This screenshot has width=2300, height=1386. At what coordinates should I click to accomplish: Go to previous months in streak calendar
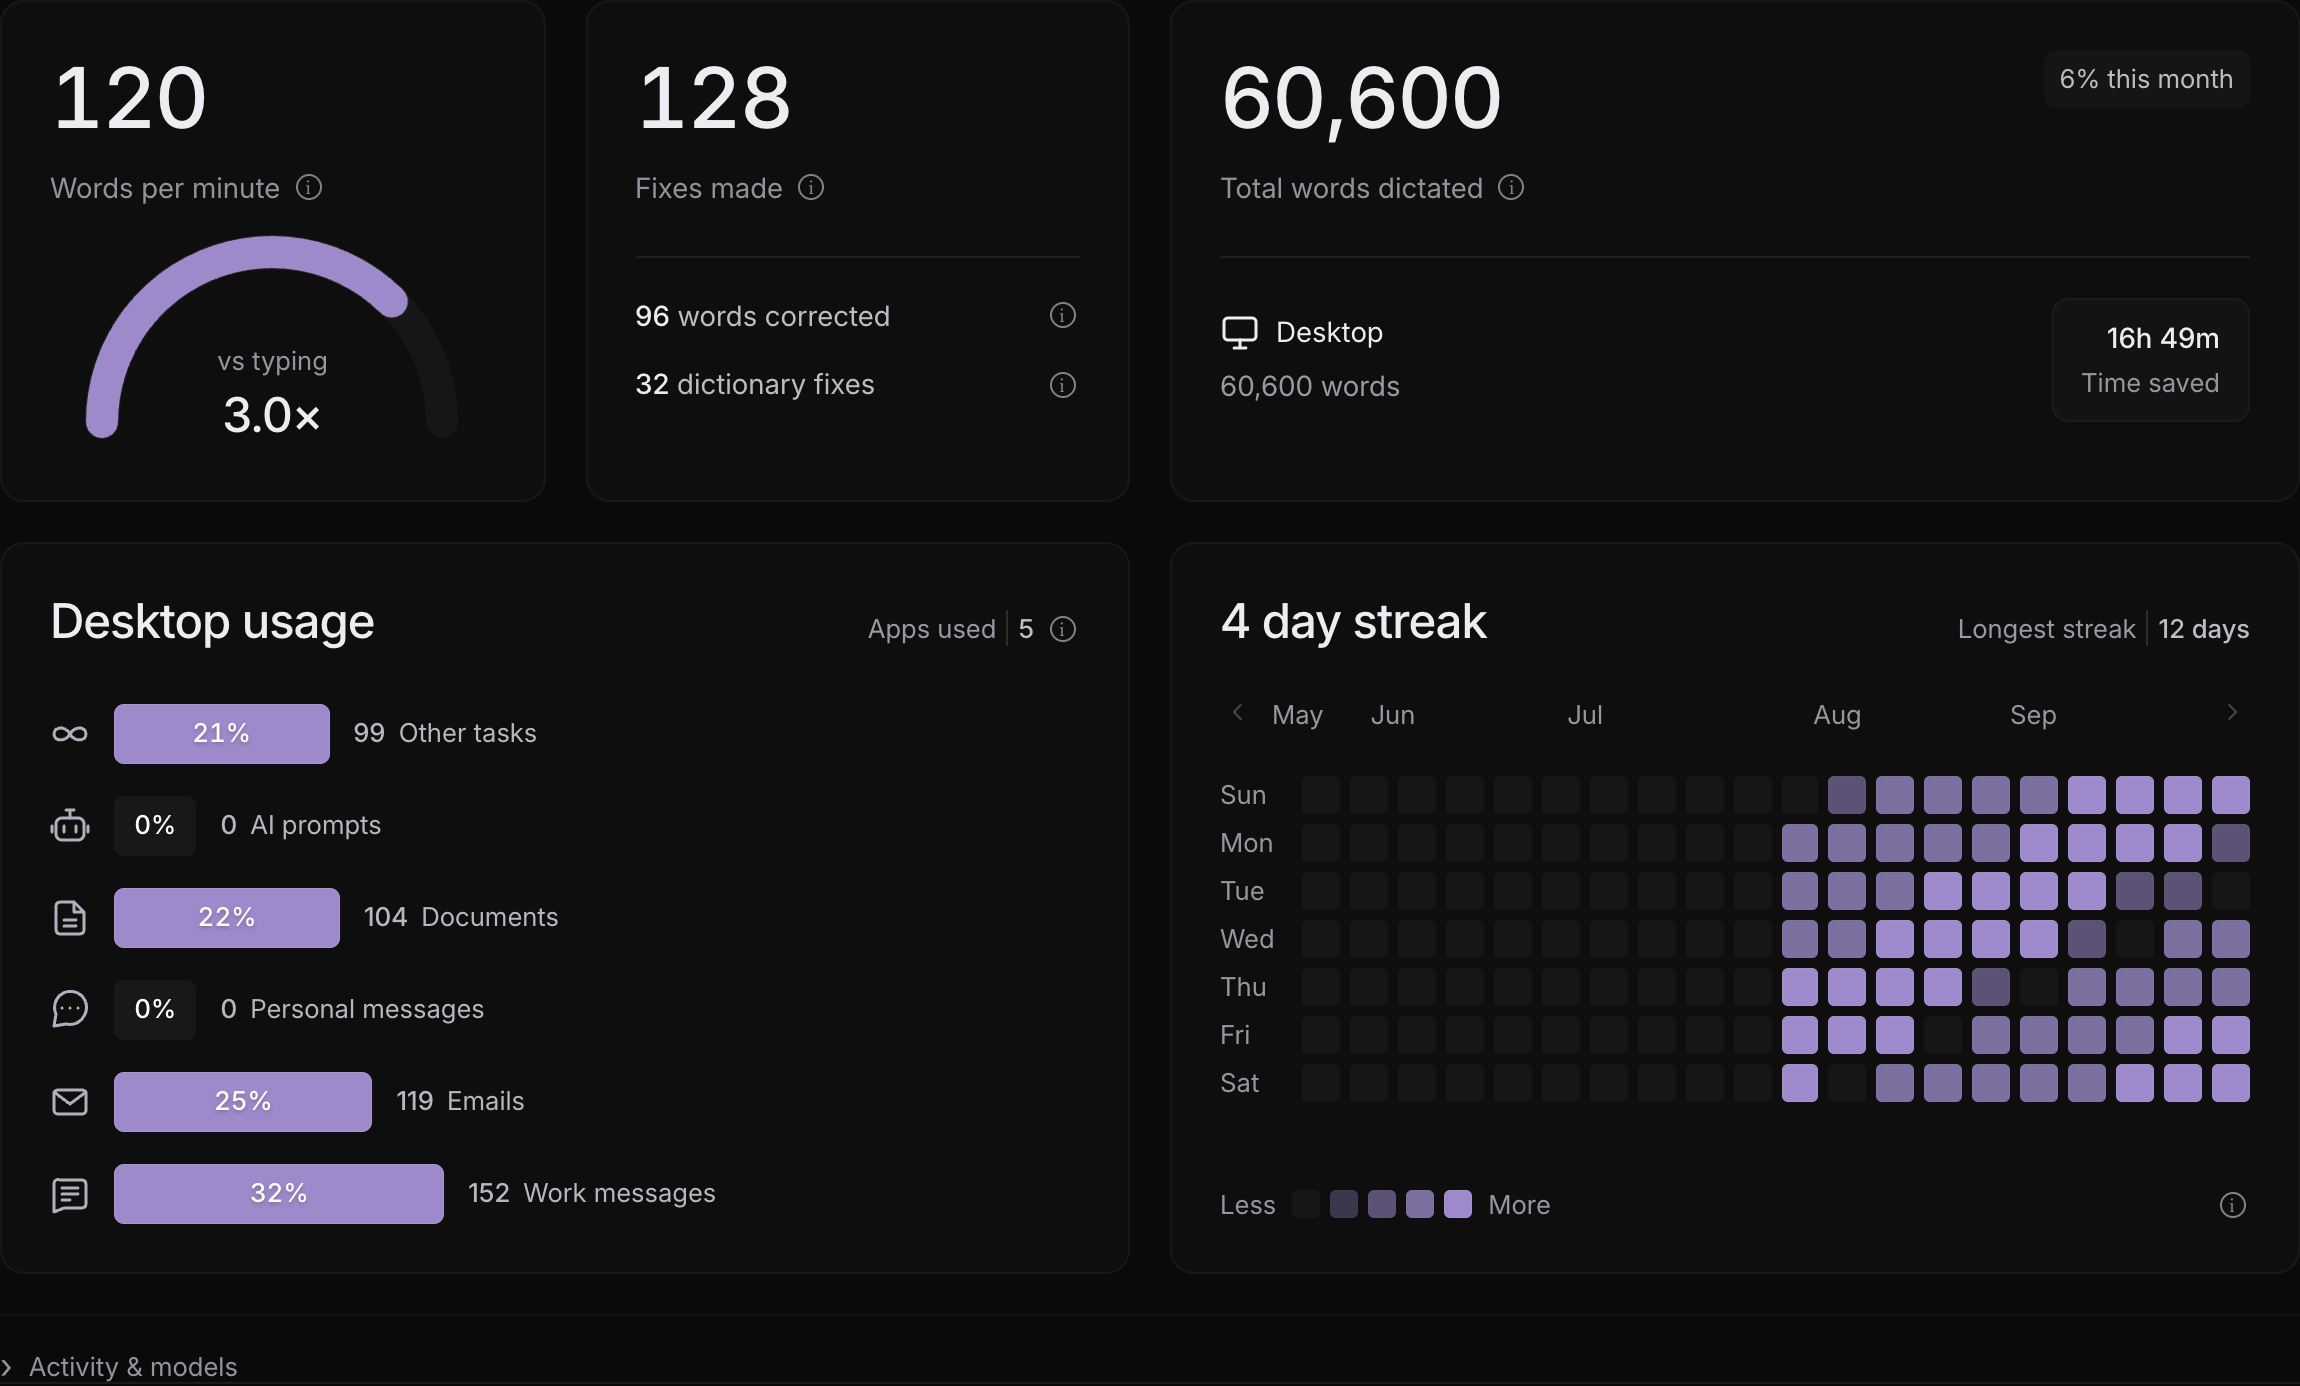pyautogui.click(x=1238, y=712)
